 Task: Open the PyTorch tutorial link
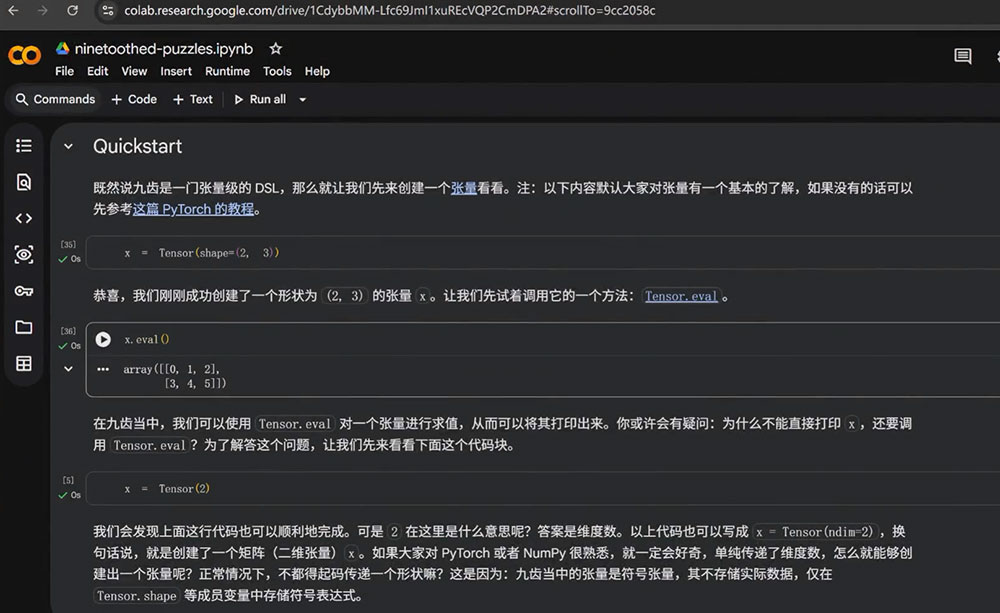coord(193,209)
